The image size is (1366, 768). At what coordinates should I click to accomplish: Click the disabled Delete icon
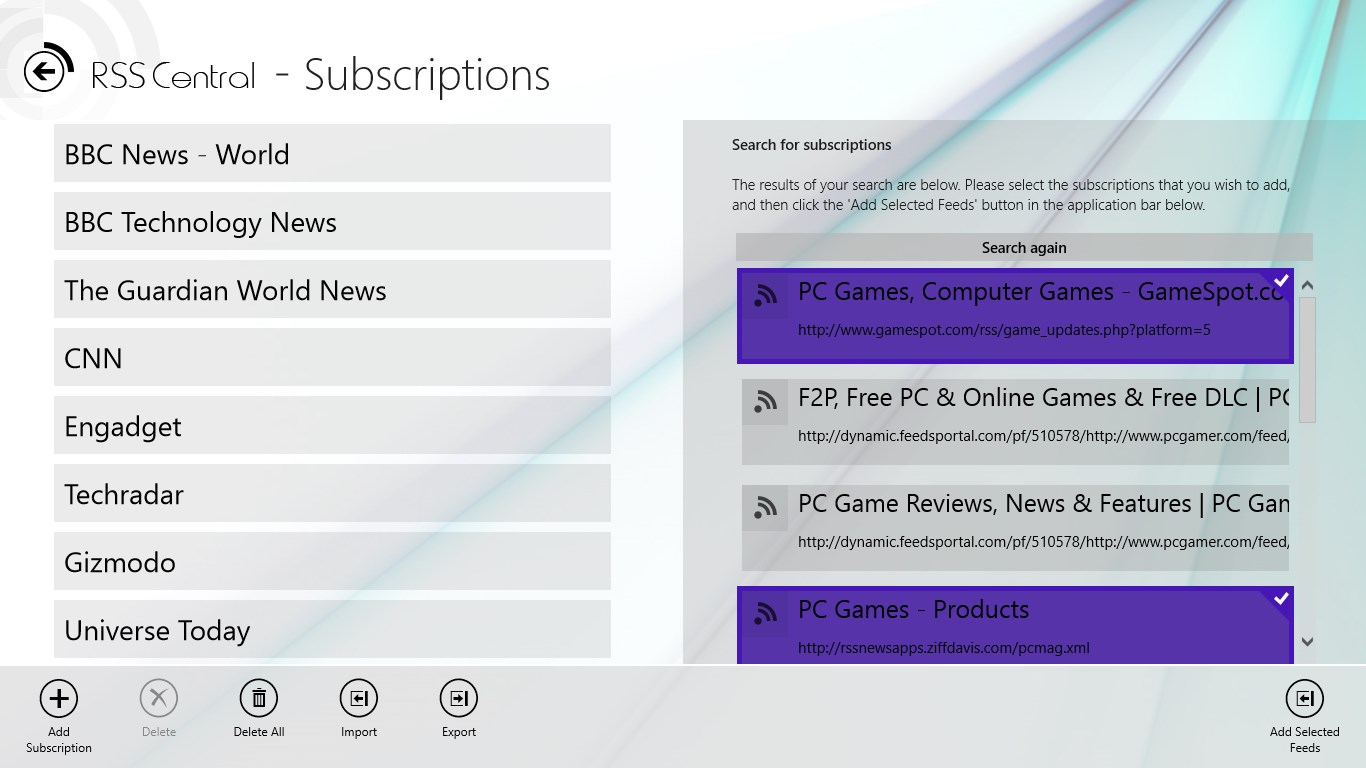tap(158, 697)
